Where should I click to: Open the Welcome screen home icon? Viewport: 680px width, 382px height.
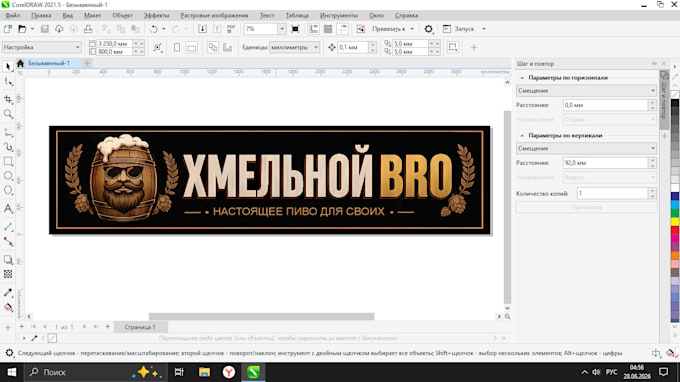coord(20,63)
